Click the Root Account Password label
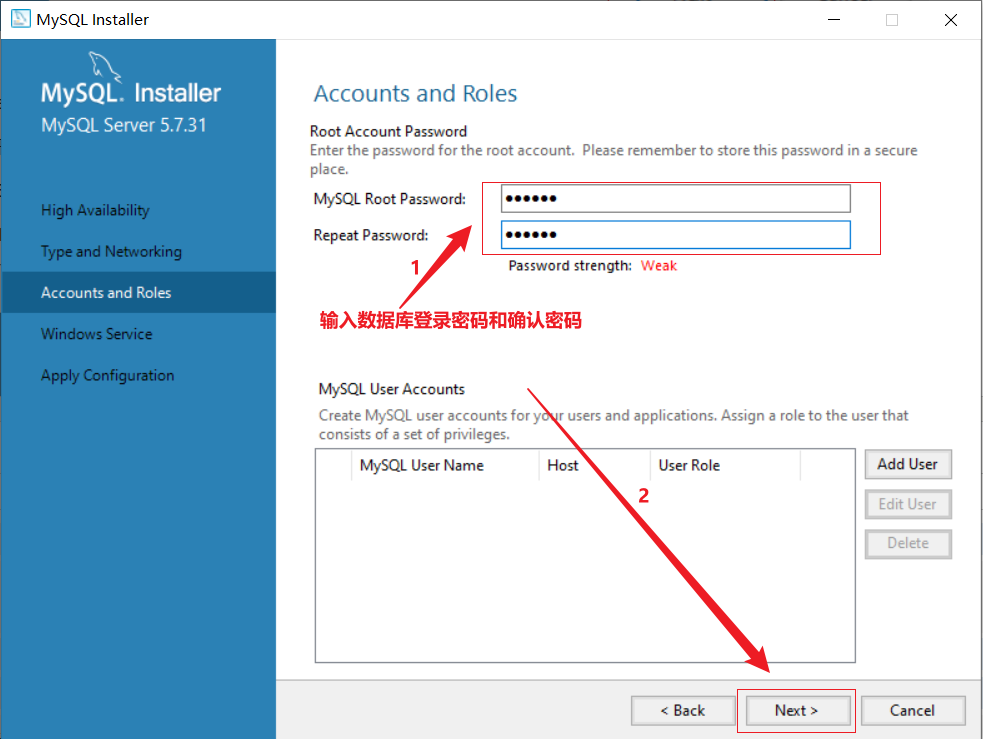The image size is (983, 739). pos(389,131)
